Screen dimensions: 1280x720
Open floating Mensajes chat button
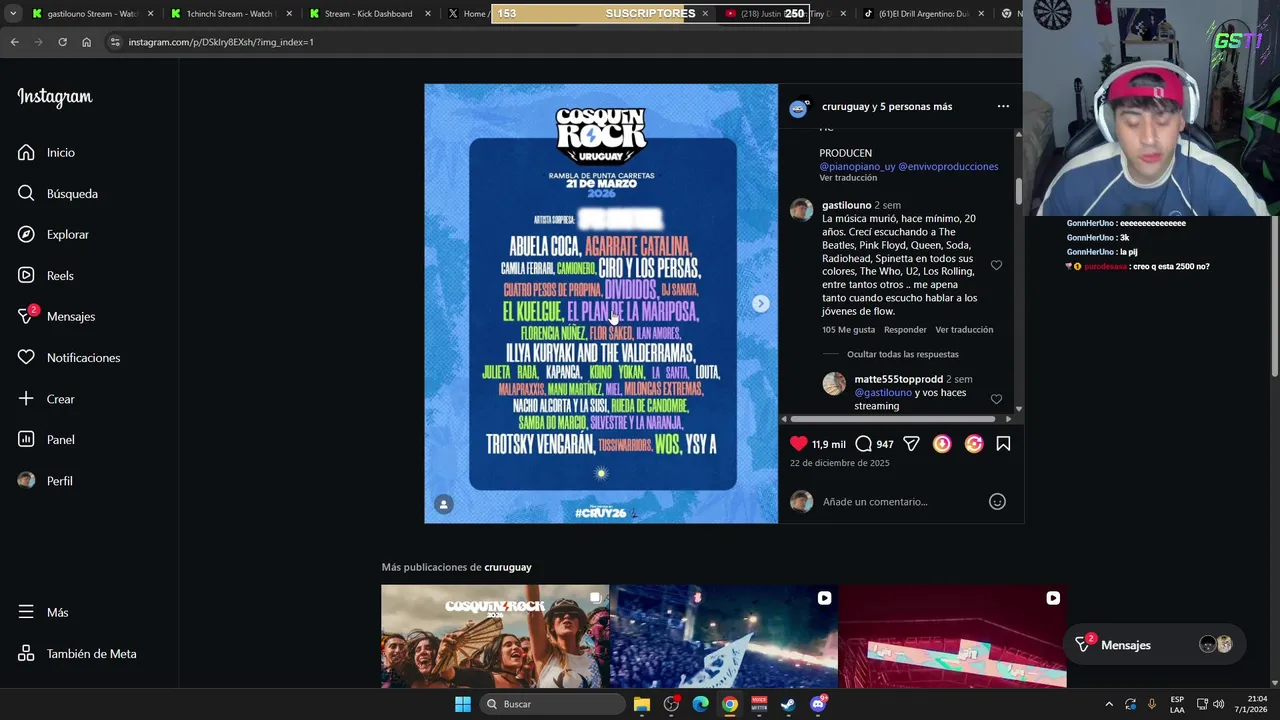tap(1153, 645)
